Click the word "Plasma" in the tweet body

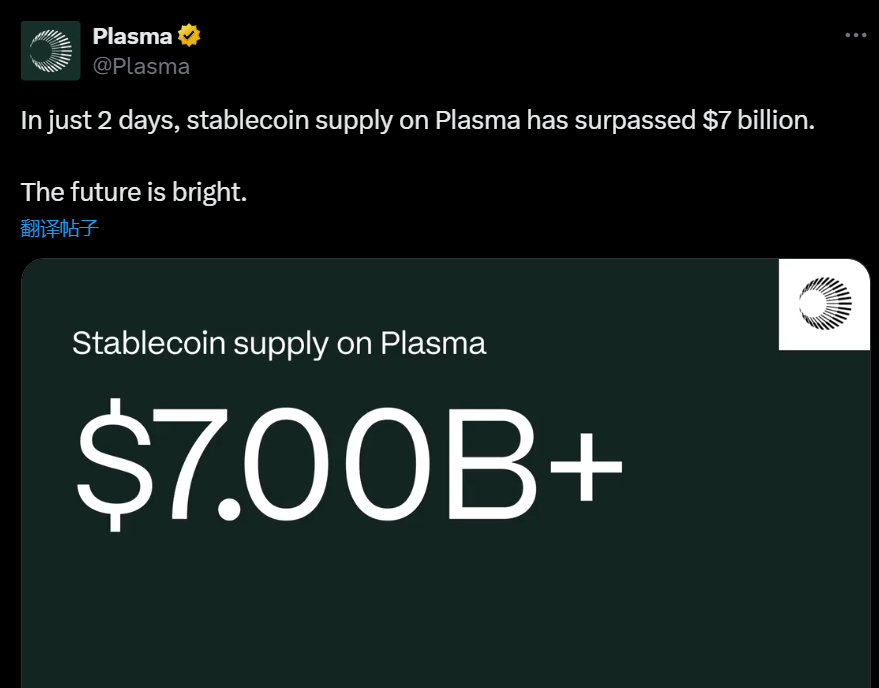478,121
